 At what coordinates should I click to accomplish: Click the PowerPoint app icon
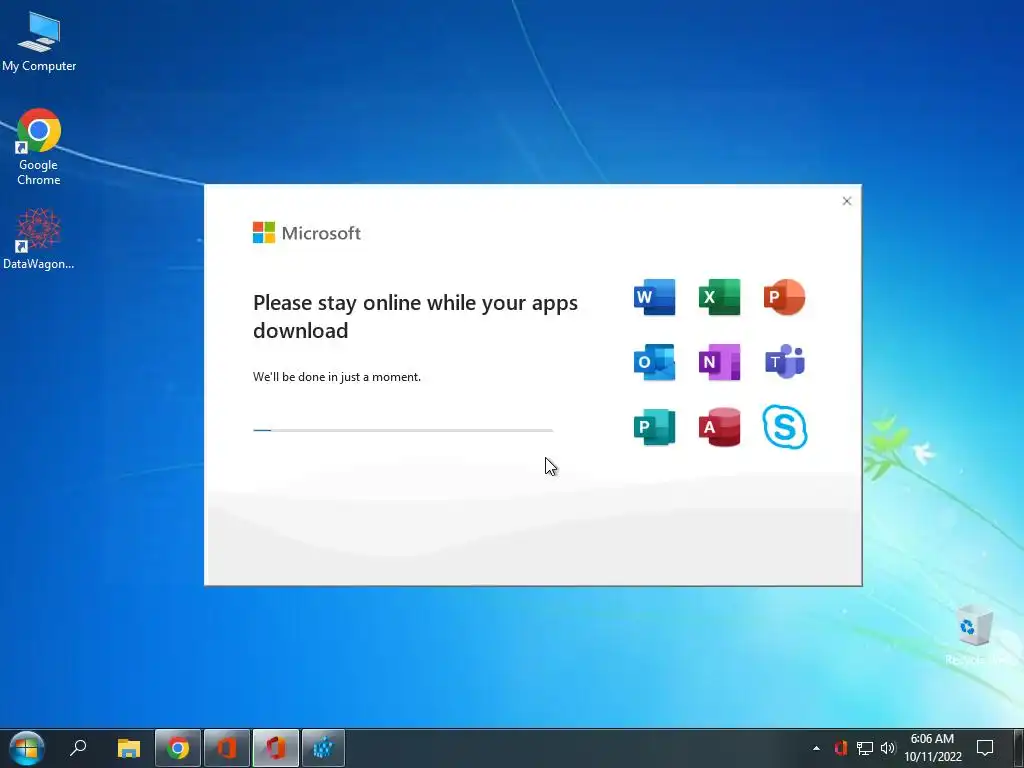click(x=784, y=297)
